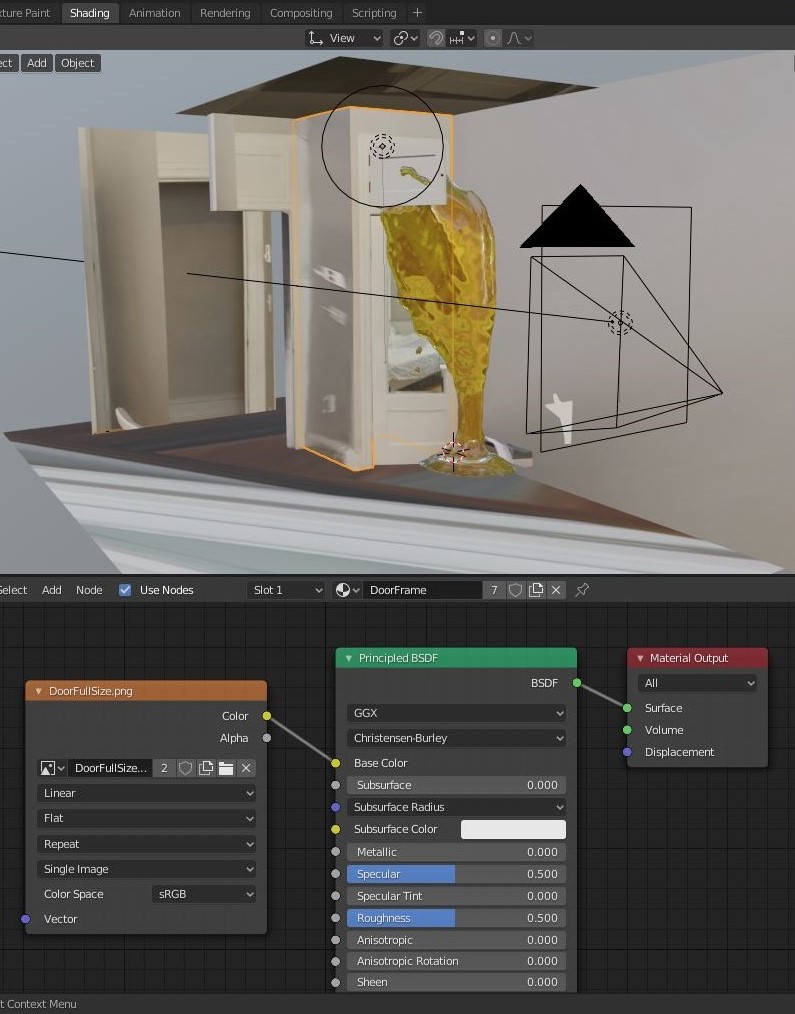The image size is (795, 1014).
Task: Click the Base Color input socket
Action: pos(335,763)
